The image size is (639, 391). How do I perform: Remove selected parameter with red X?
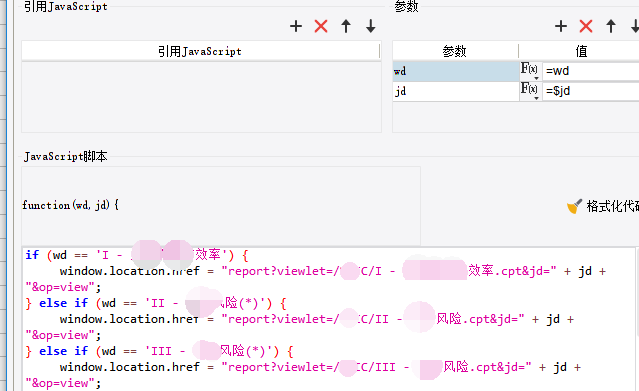point(586,27)
